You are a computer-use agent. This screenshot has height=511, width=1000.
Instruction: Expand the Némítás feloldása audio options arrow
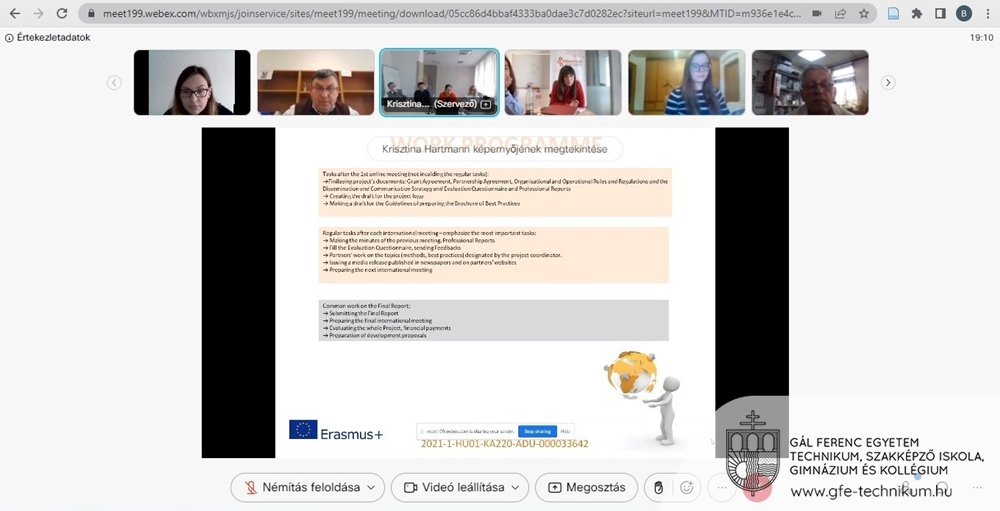point(371,487)
